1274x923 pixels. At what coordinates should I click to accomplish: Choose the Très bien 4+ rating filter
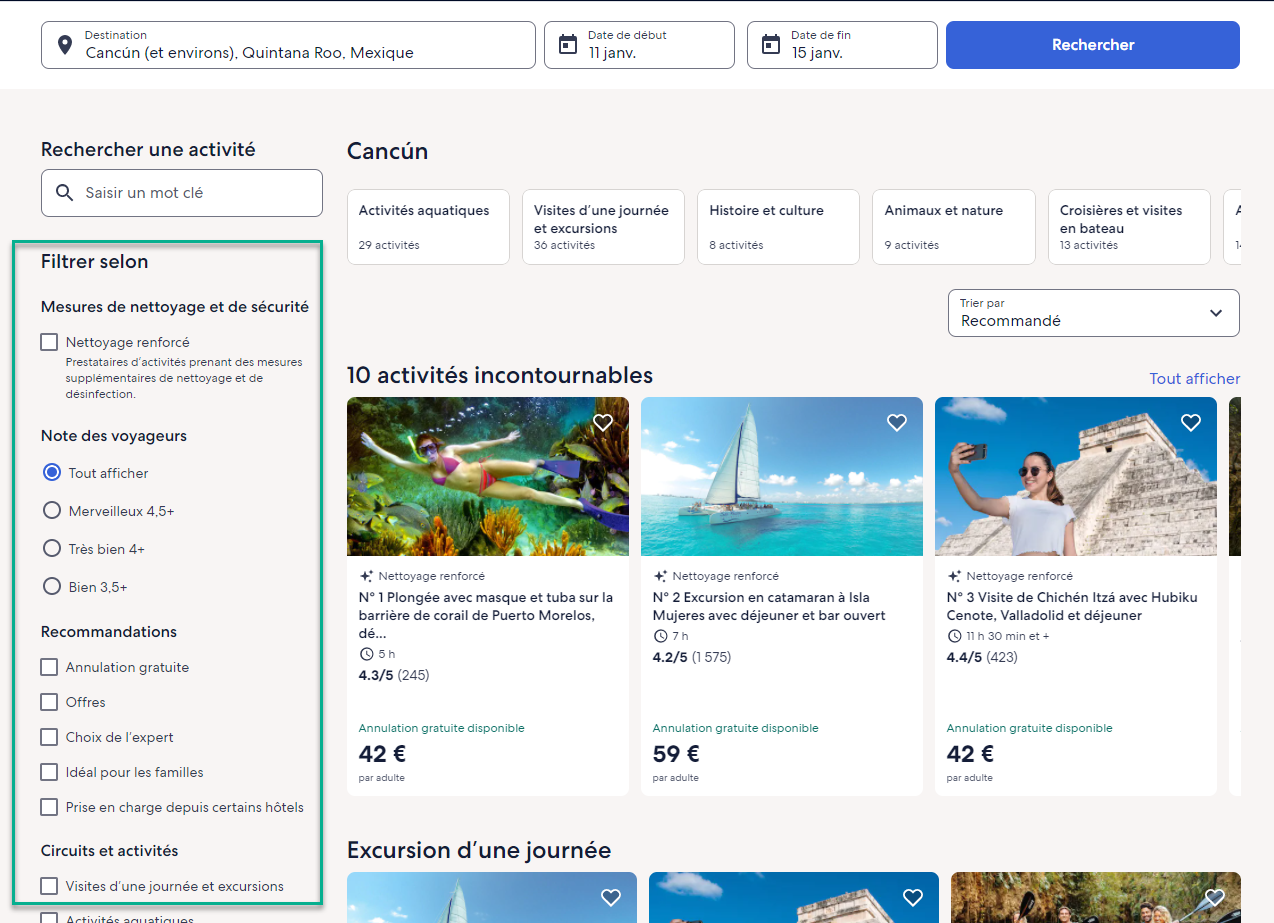[52, 548]
